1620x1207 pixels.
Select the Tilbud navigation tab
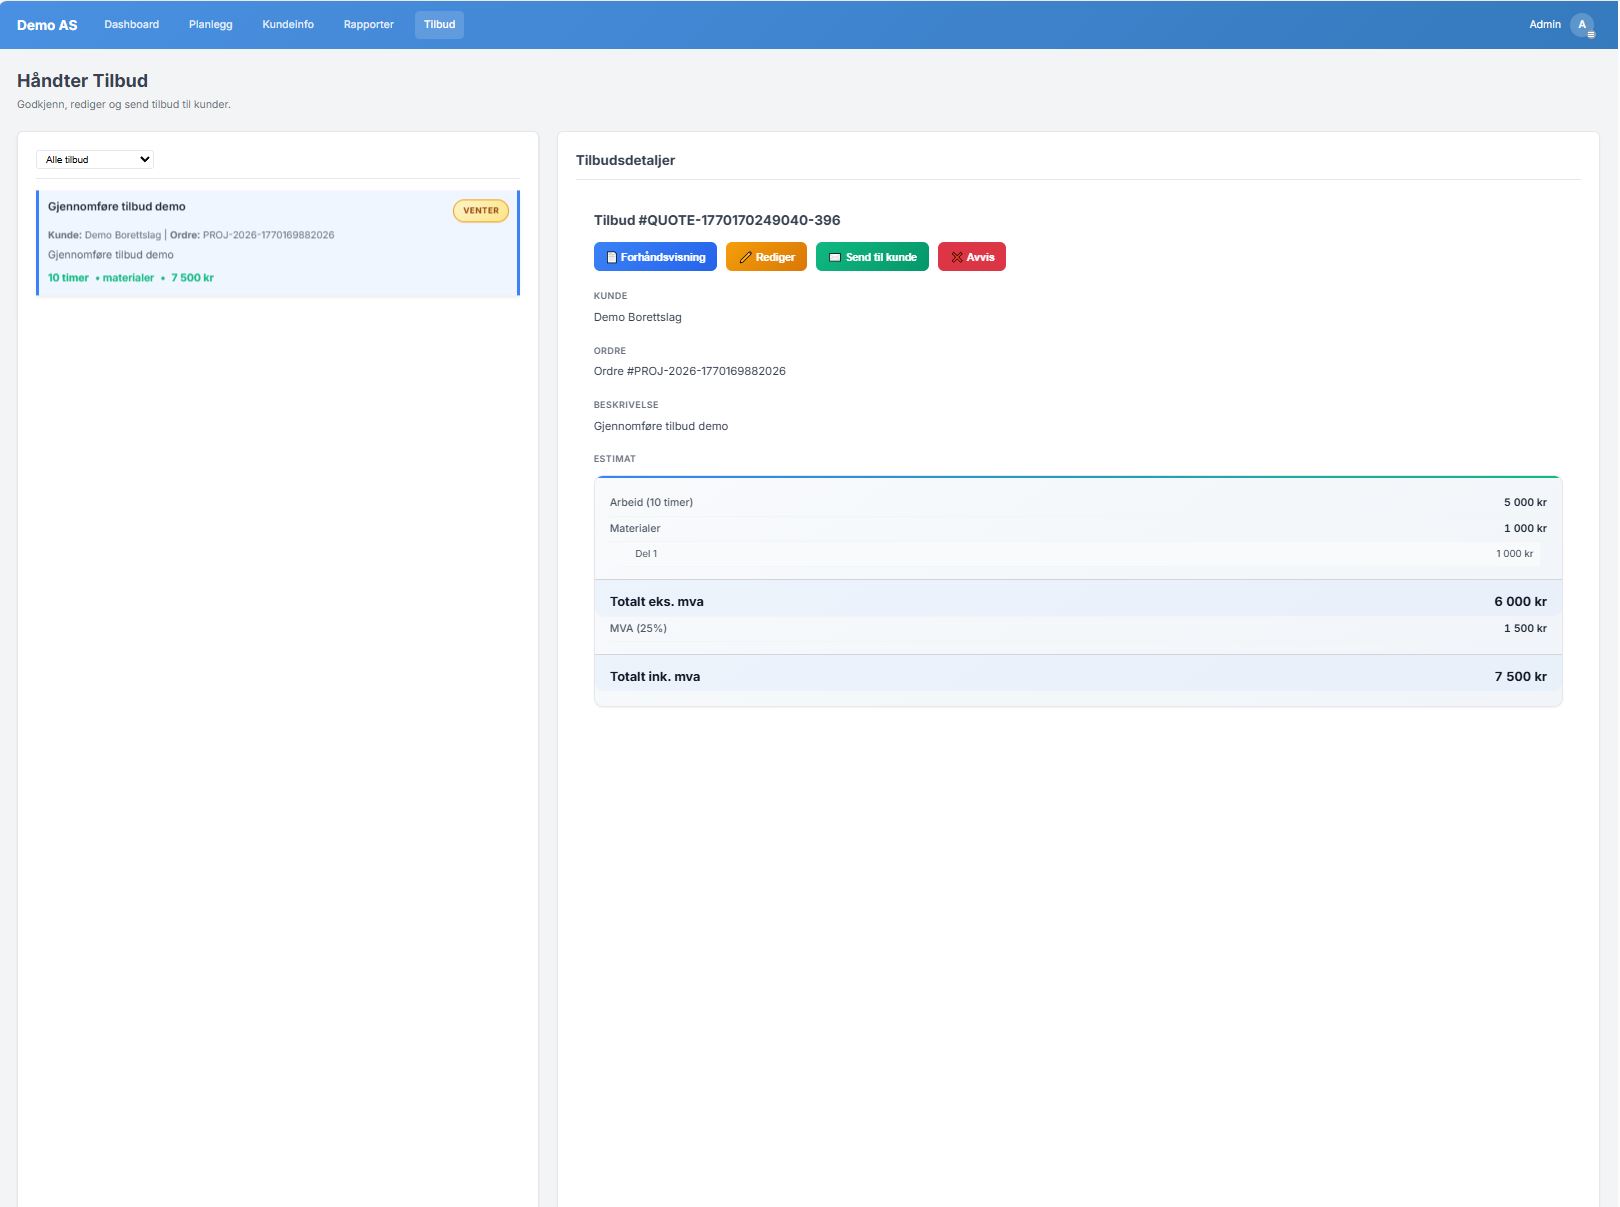(x=439, y=25)
